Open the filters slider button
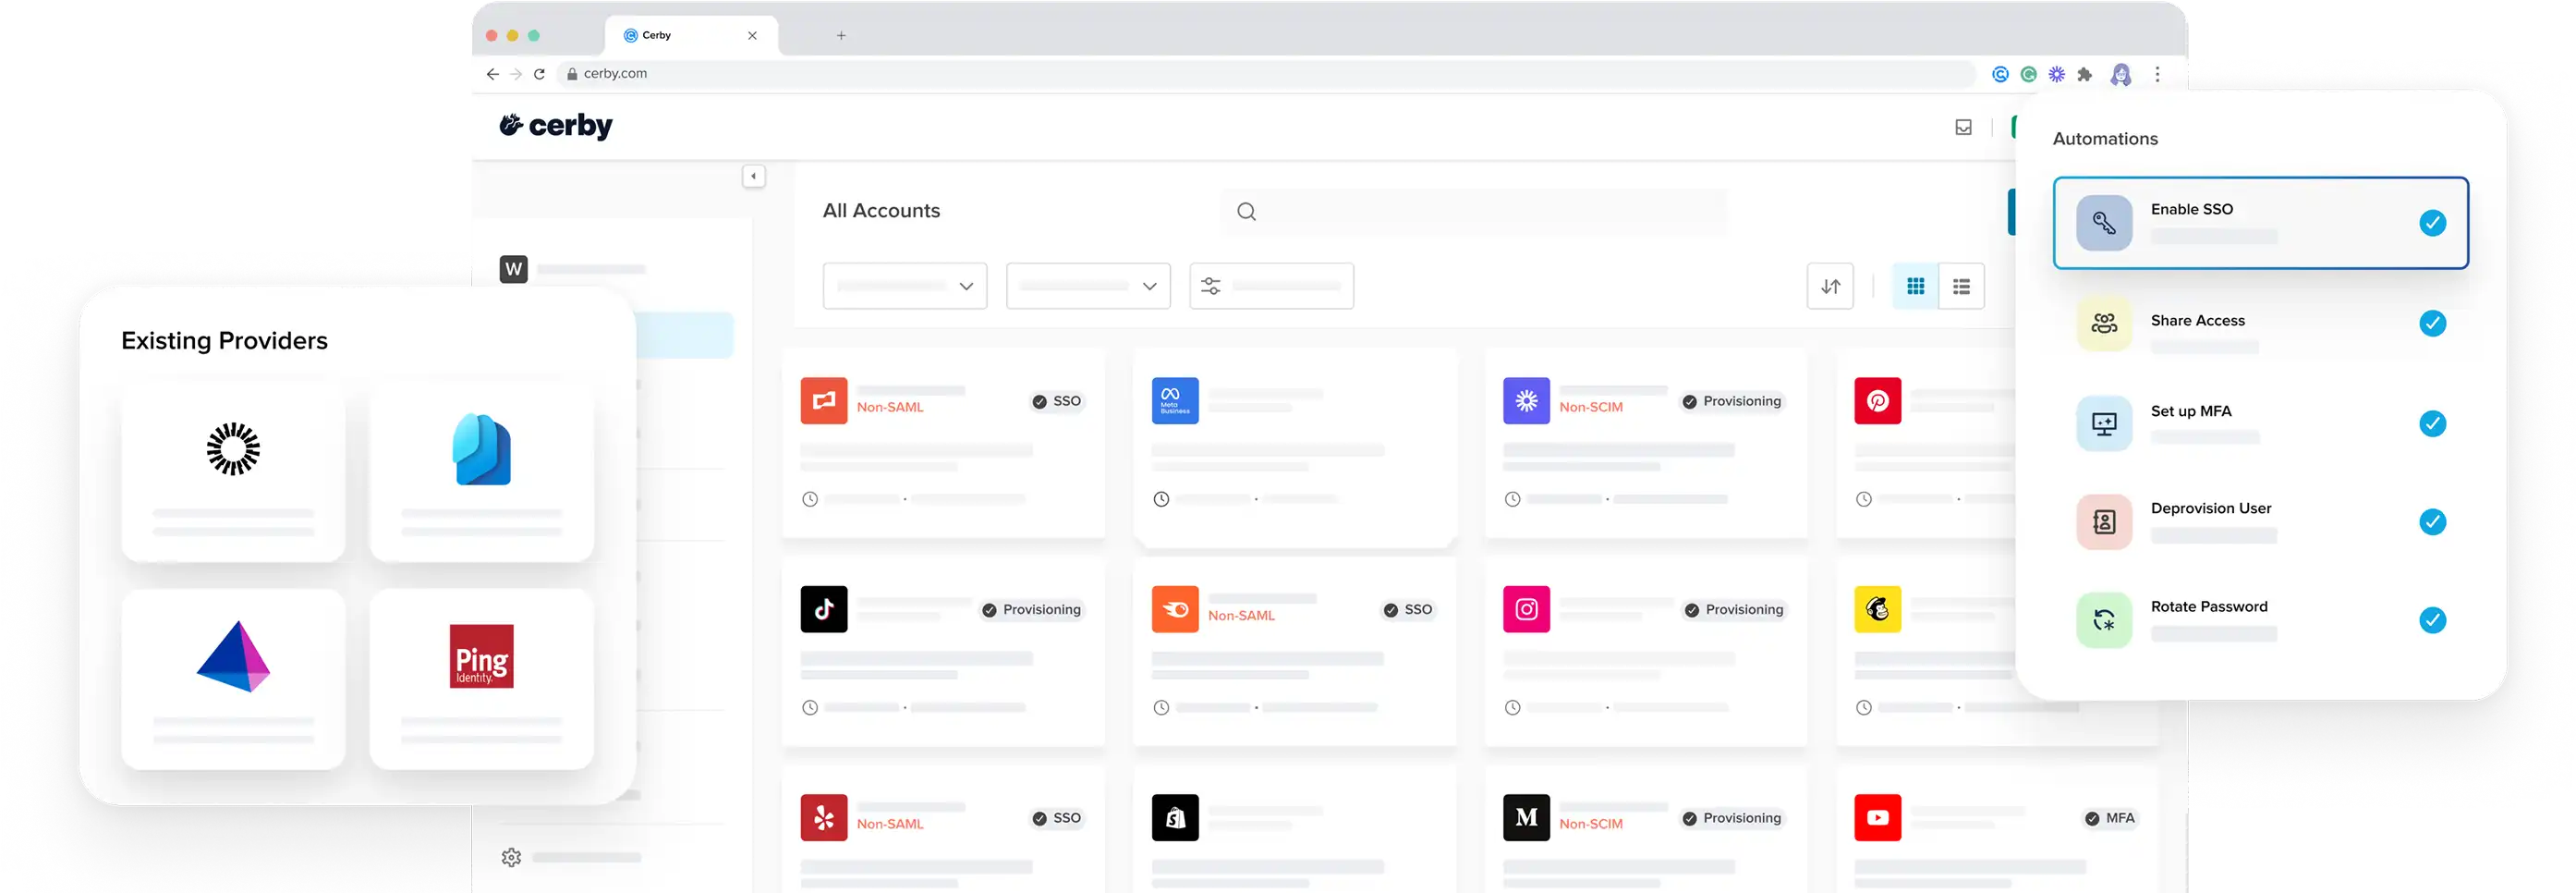Viewport: 2576px width, 893px height. (1271, 286)
